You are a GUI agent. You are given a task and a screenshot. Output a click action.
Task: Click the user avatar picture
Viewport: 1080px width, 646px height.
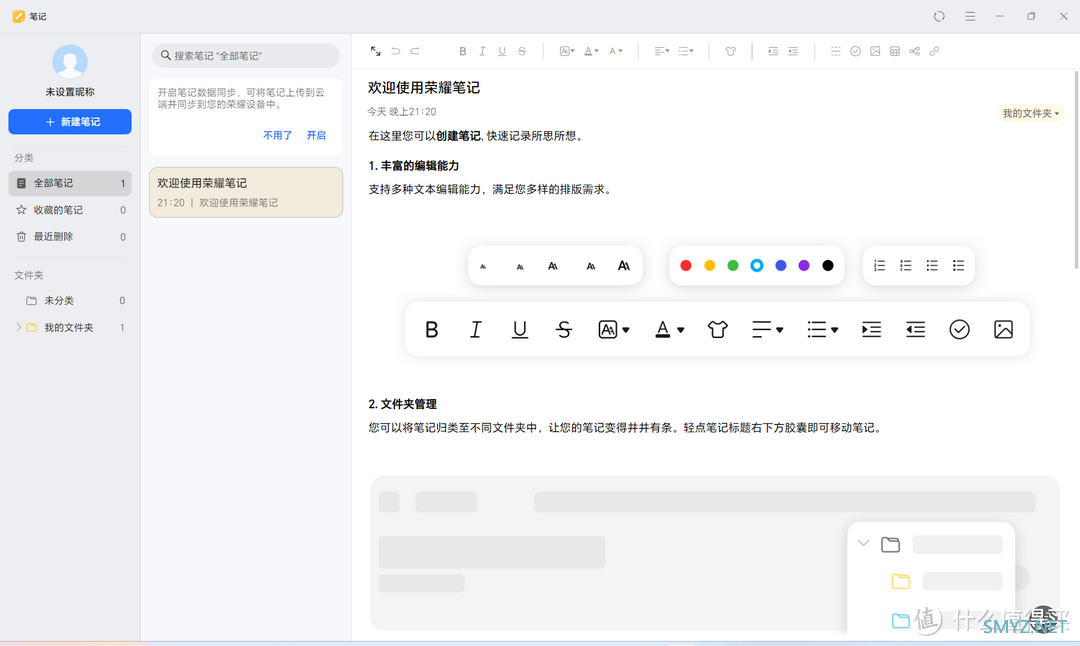tap(70, 62)
